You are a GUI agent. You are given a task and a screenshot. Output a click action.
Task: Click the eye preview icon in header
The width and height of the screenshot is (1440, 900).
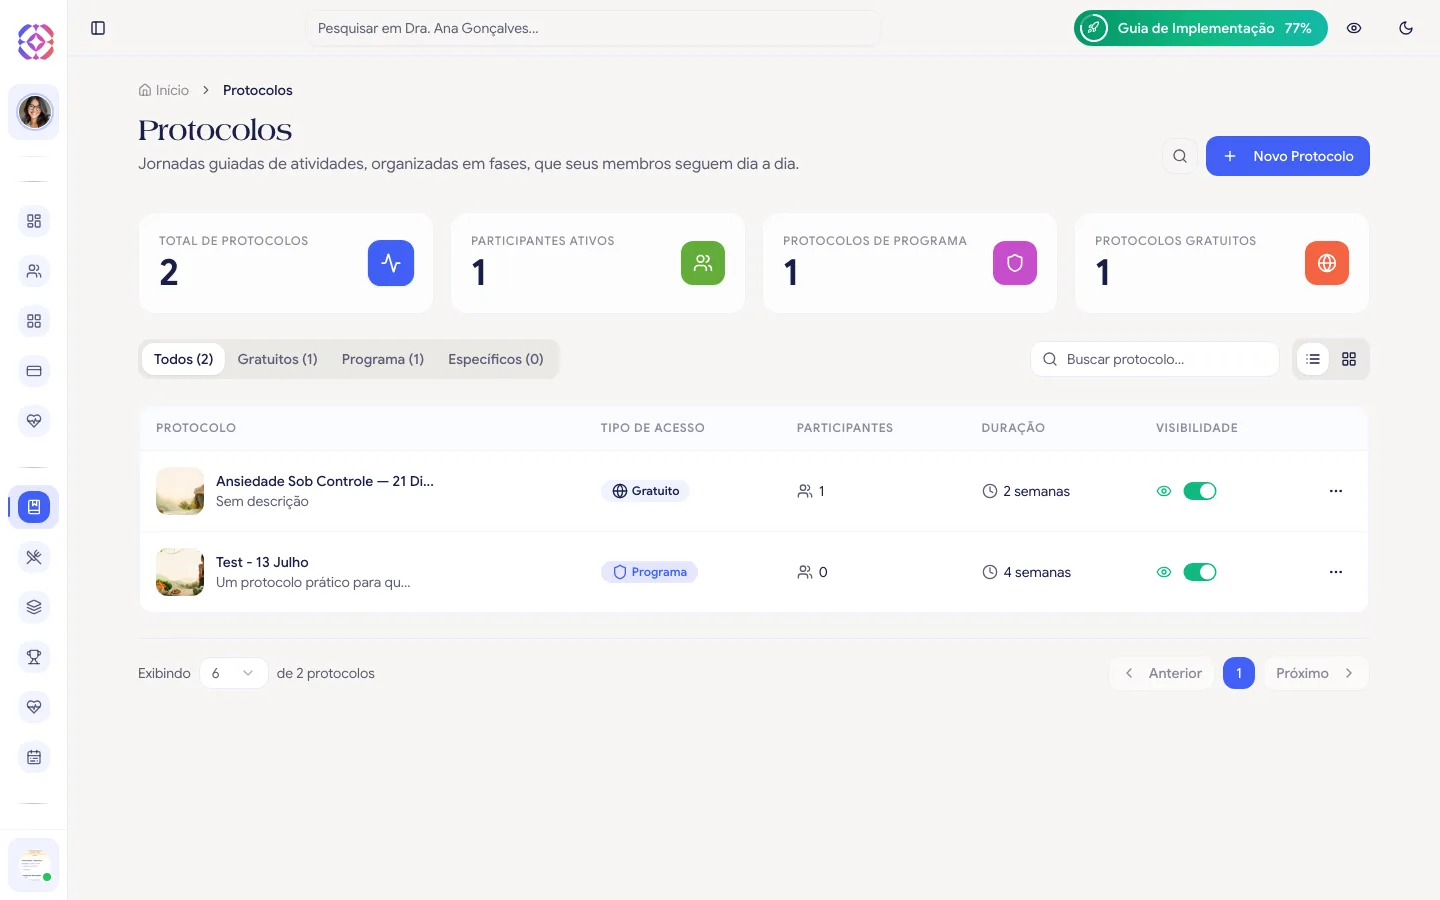pyautogui.click(x=1354, y=28)
